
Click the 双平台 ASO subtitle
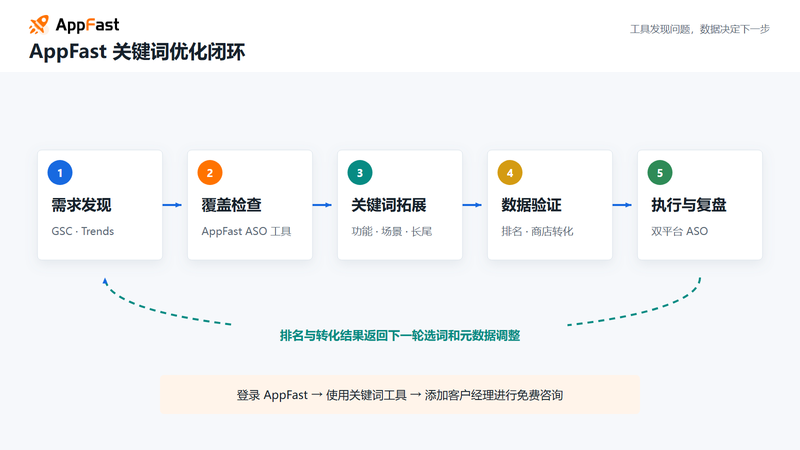[680, 232]
